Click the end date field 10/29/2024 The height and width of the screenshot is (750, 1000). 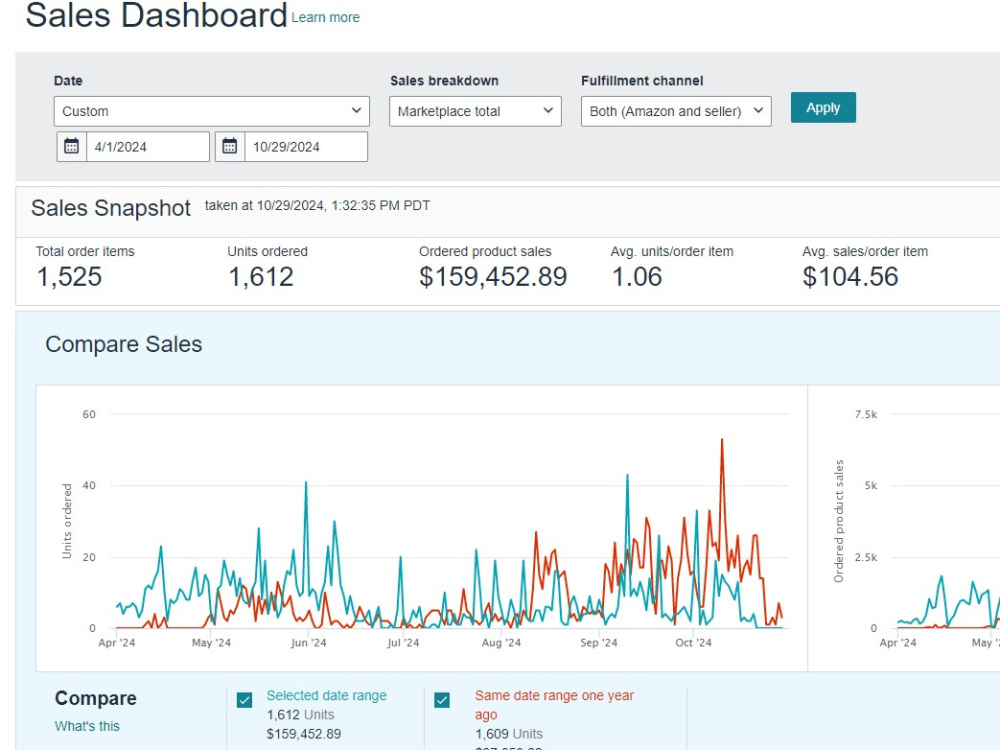(x=305, y=147)
